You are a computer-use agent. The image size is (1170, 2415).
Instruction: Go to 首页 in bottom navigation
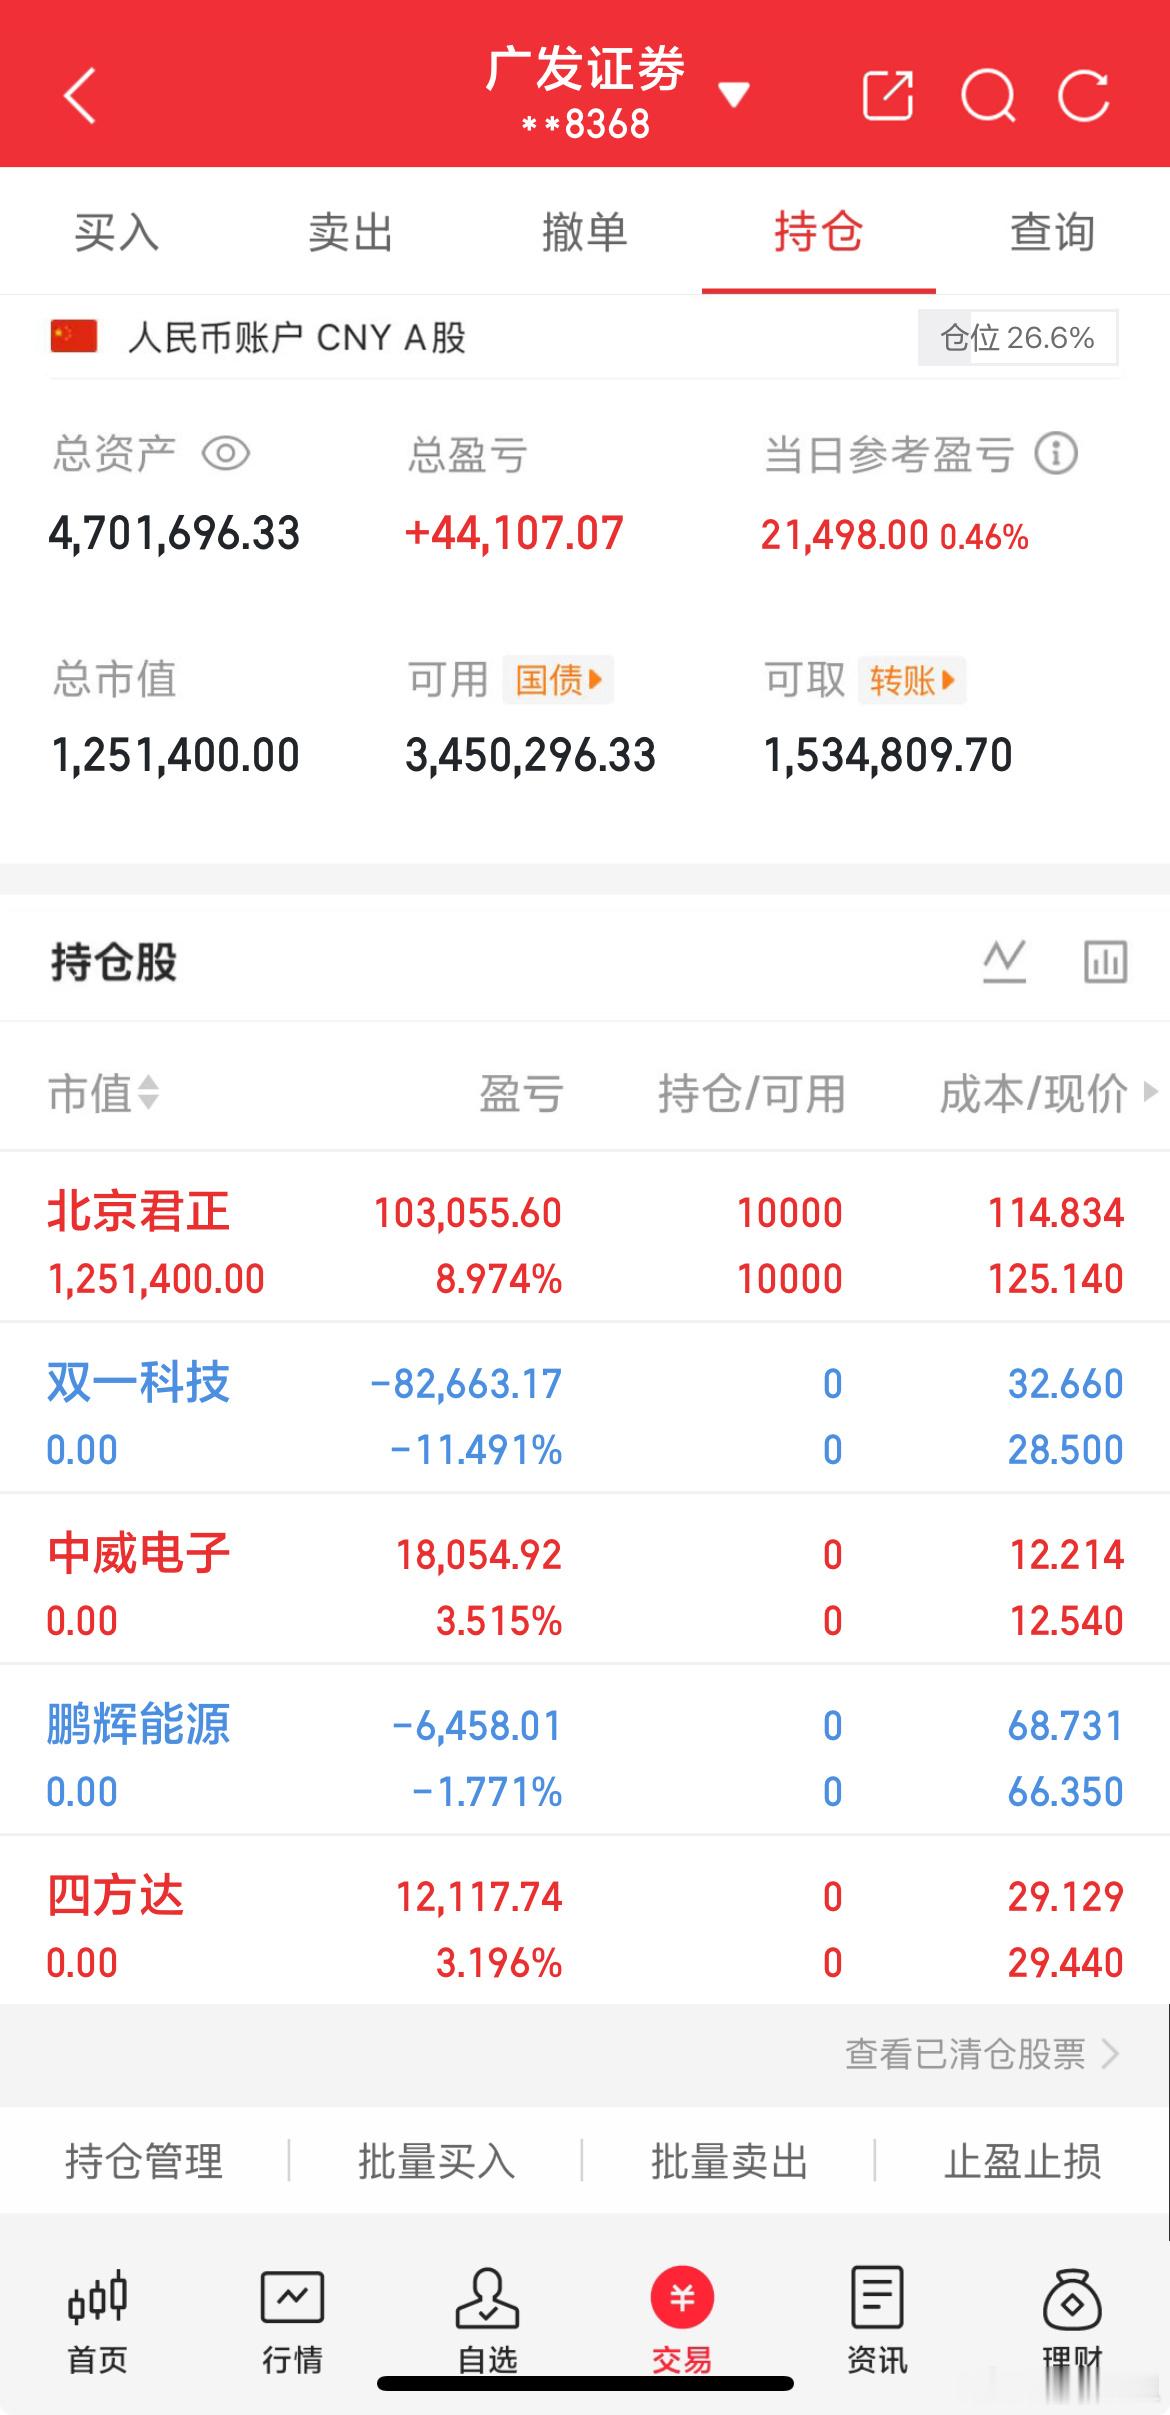tap(97, 2319)
